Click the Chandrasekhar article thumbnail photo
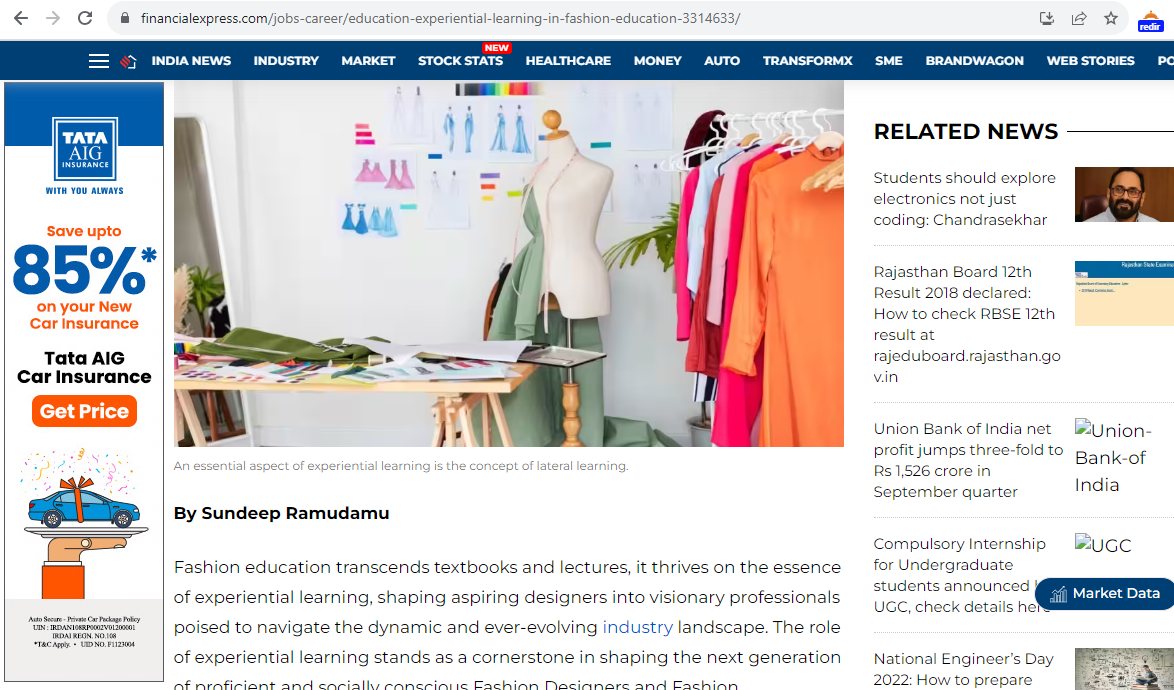1174x690 pixels. [x=1124, y=195]
